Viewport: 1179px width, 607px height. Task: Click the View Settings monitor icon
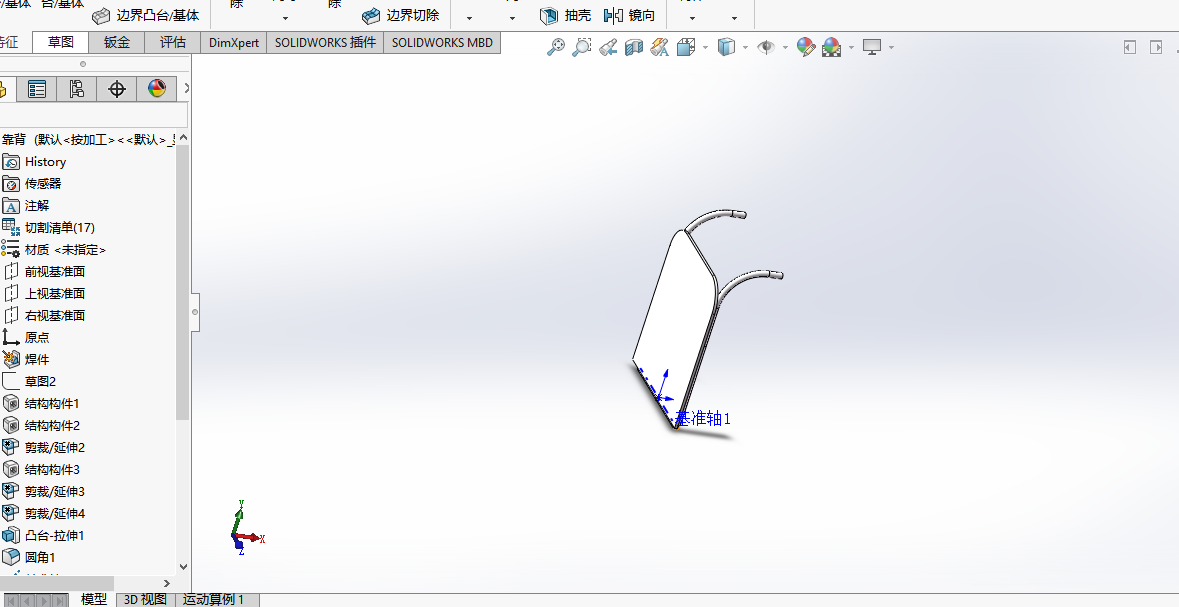(871, 47)
